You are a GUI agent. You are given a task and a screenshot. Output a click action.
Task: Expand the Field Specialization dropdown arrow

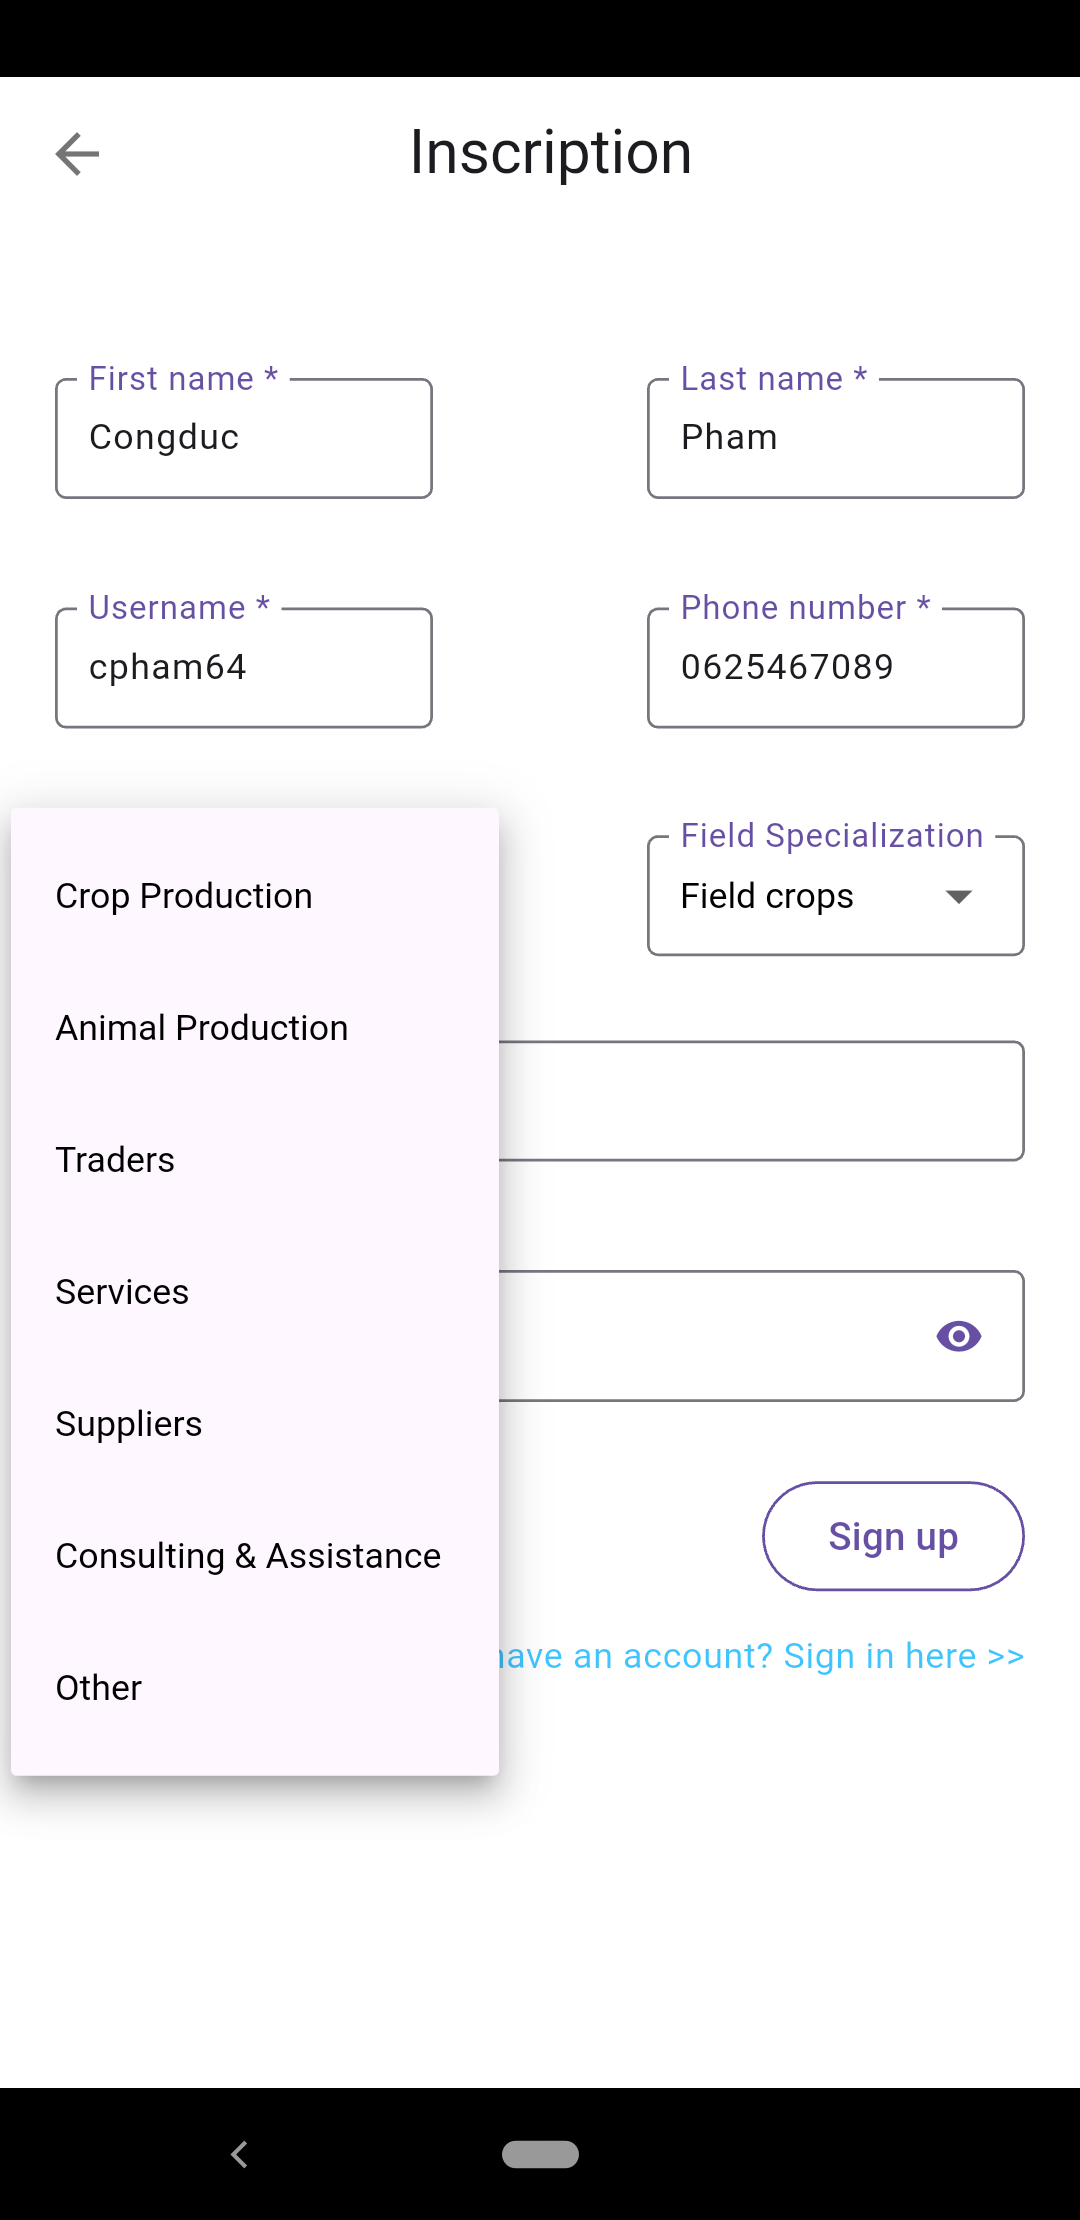(x=958, y=896)
